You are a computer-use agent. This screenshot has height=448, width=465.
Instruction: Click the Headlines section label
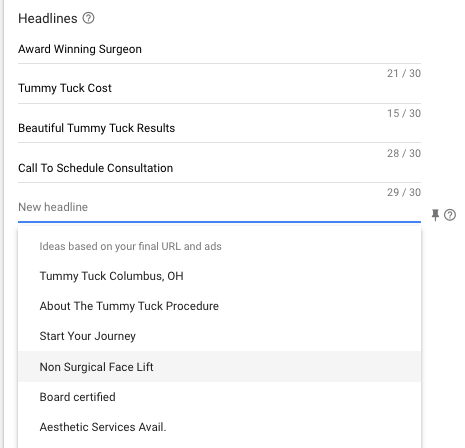click(x=48, y=18)
